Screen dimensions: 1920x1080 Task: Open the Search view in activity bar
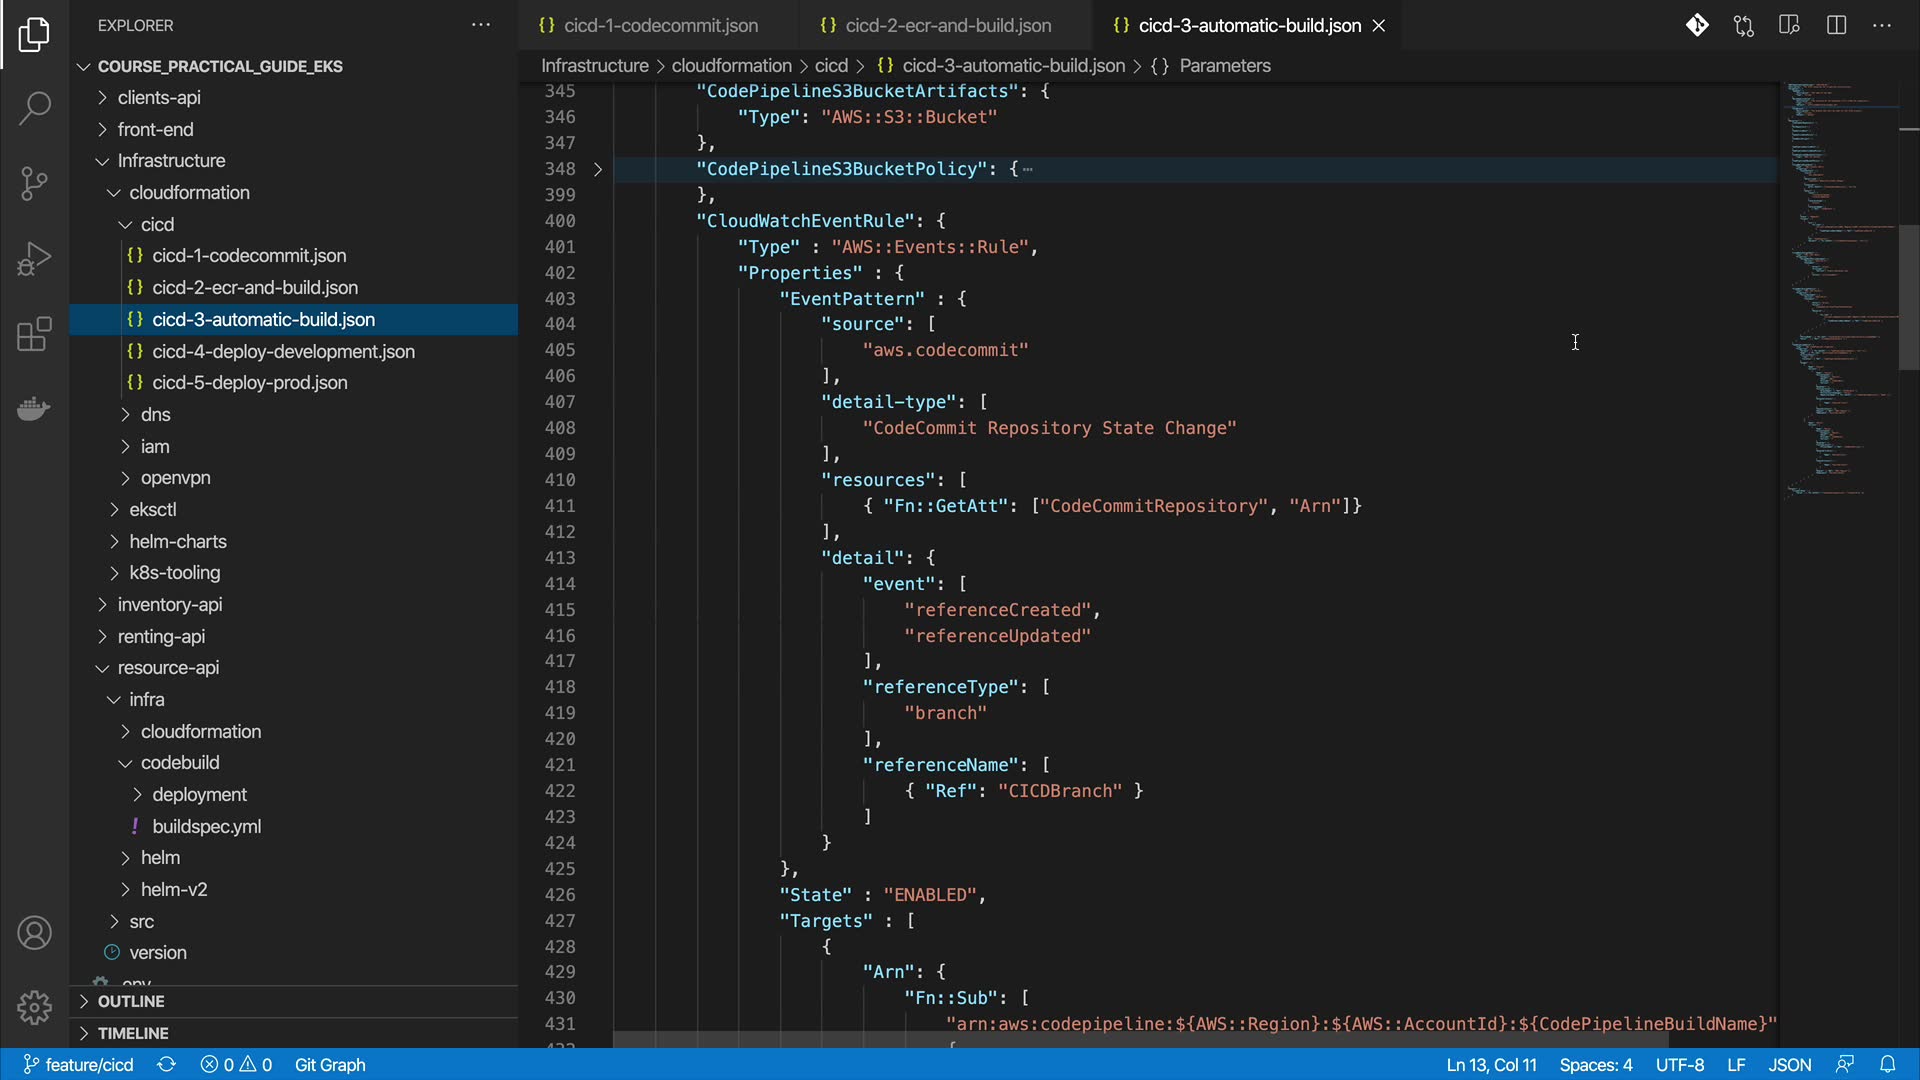tap(34, 108)
